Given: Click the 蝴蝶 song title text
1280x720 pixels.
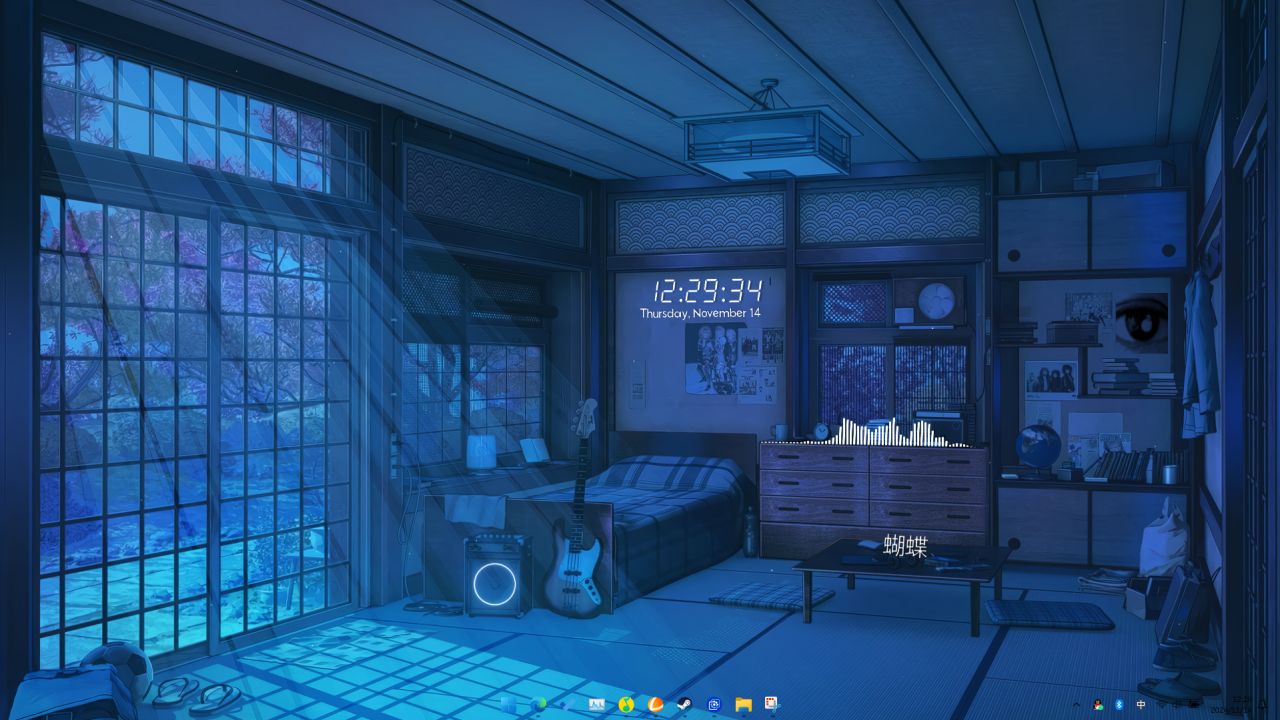Looking at the screenshot, I should coord(905,546).
